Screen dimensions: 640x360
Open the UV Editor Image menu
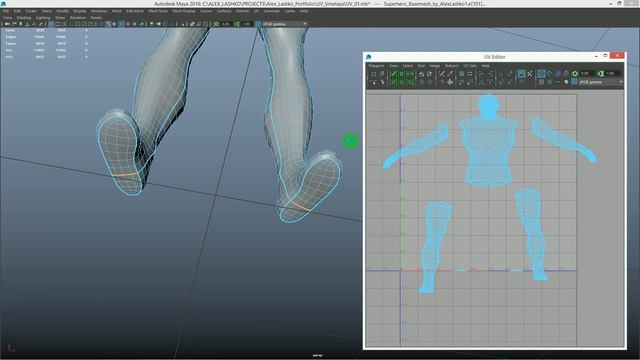435,66
